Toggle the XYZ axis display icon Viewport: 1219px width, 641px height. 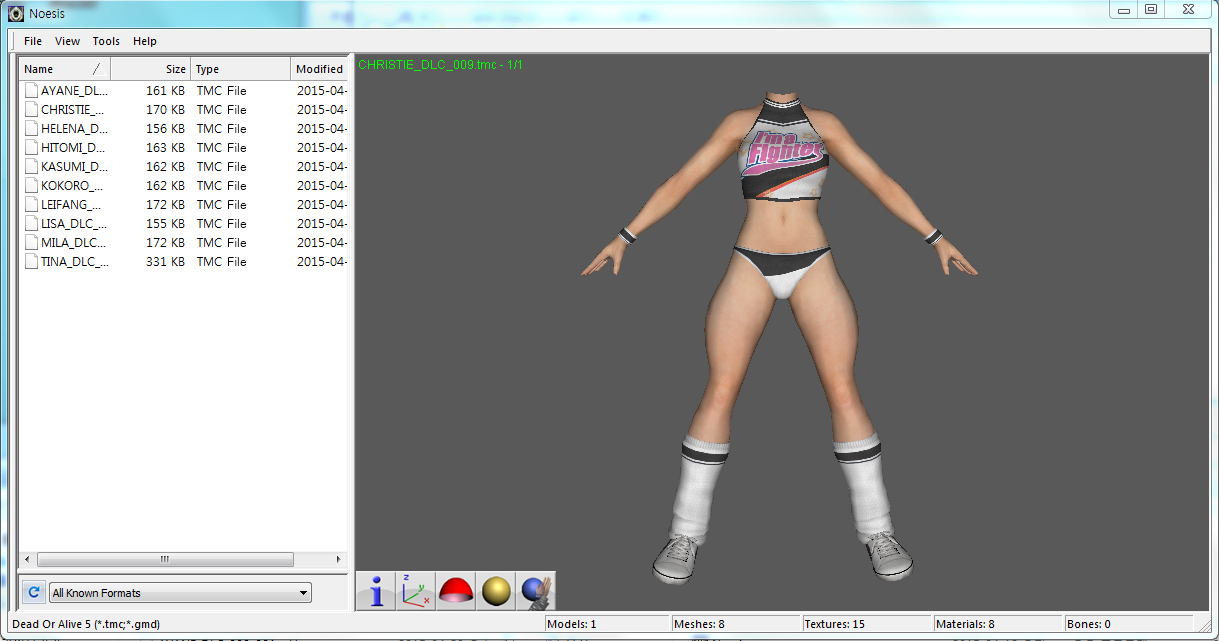pos(415,591)
